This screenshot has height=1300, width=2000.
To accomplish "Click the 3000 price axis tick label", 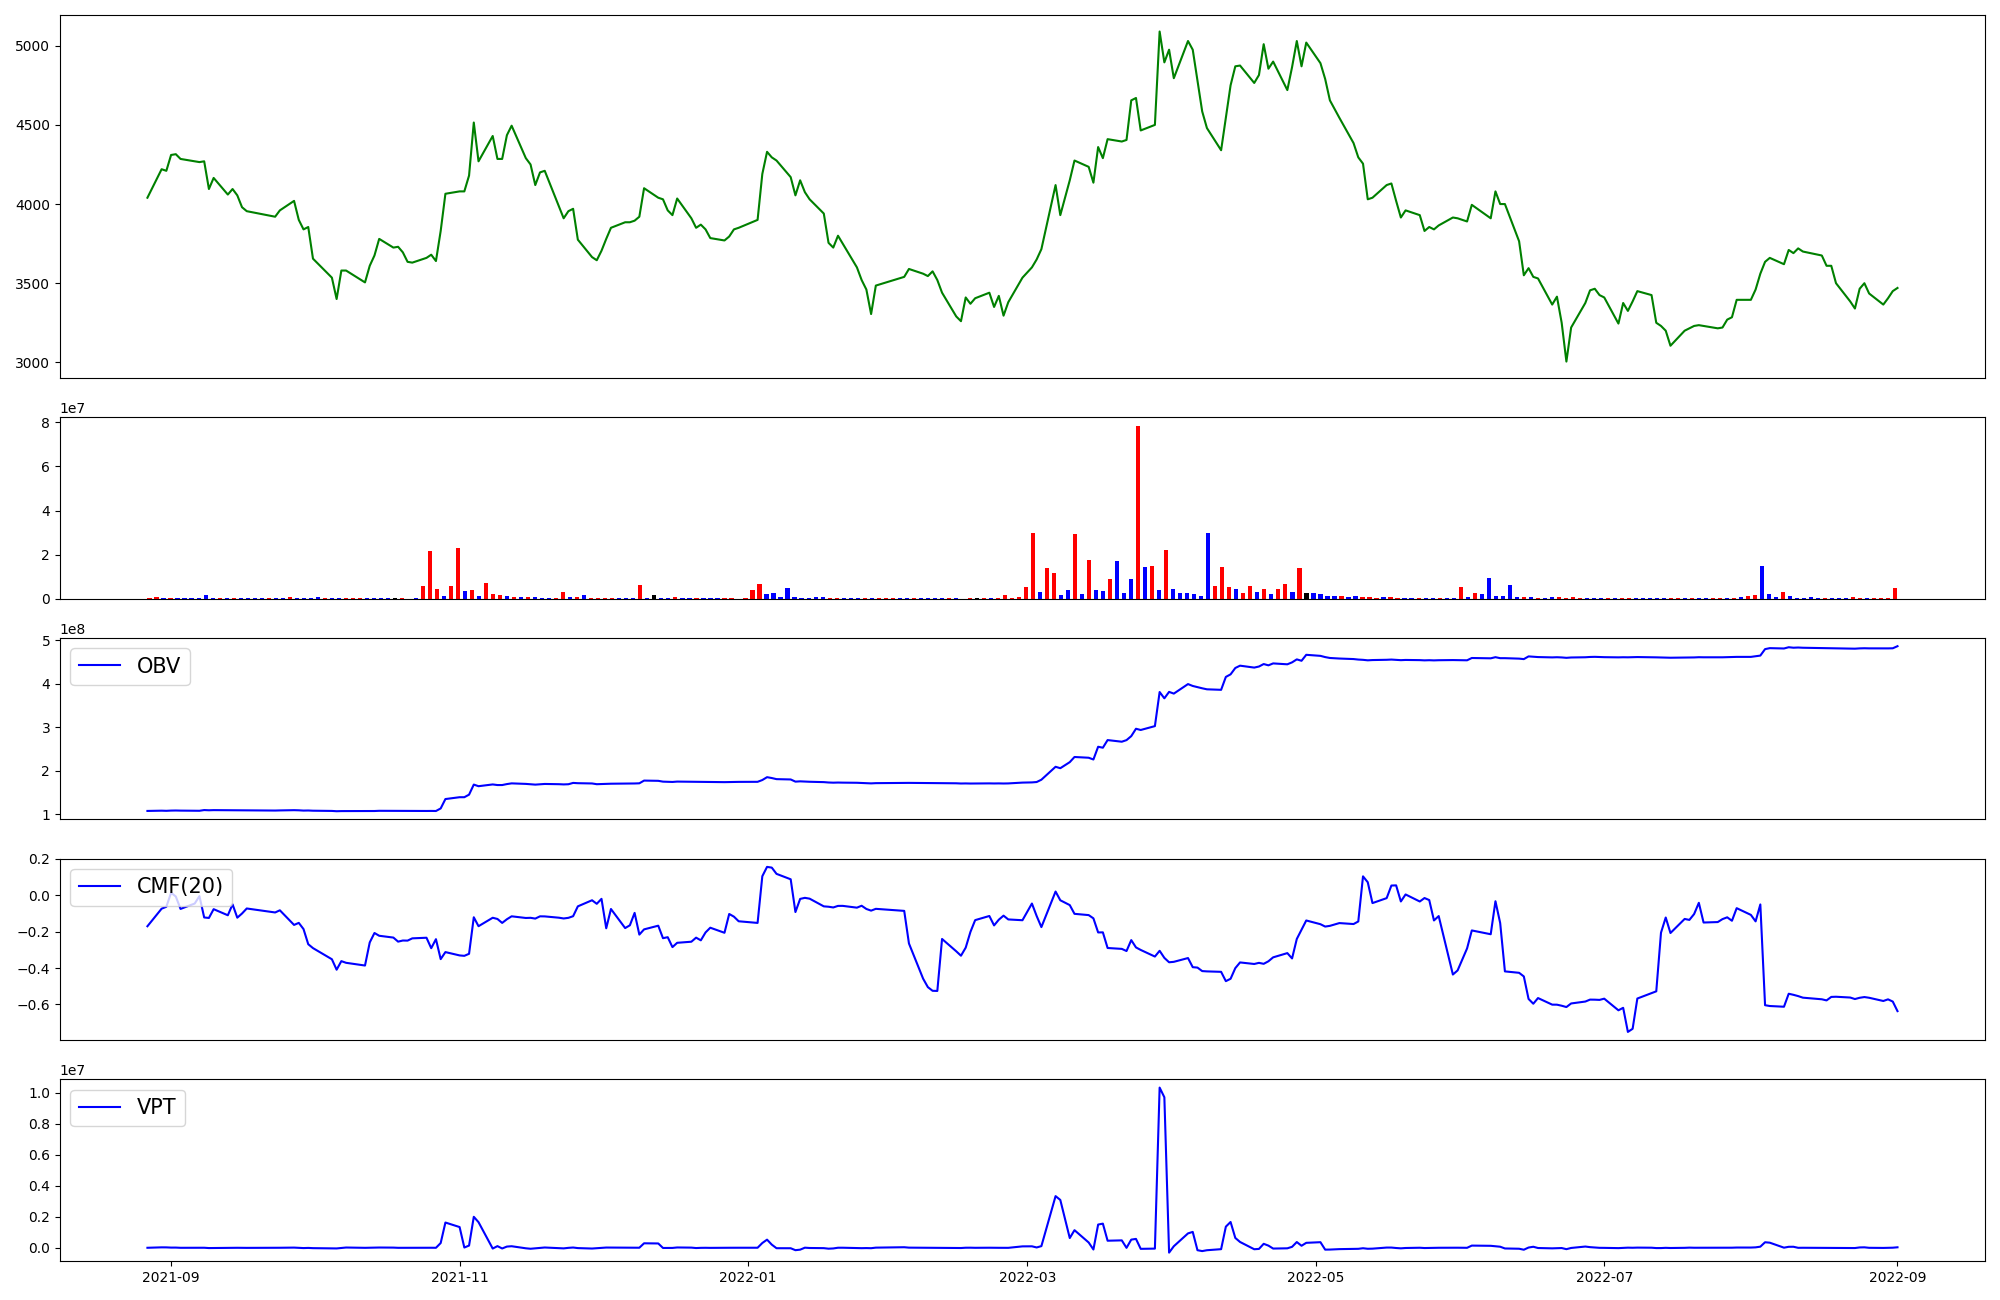I will tap(33, 363).
